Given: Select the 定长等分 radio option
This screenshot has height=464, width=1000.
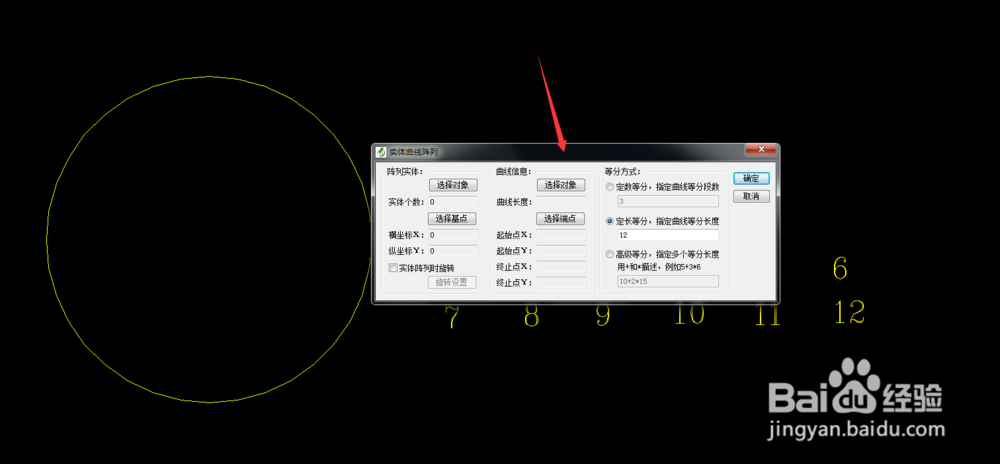Looking at the screenshot, I should [610, 221].
